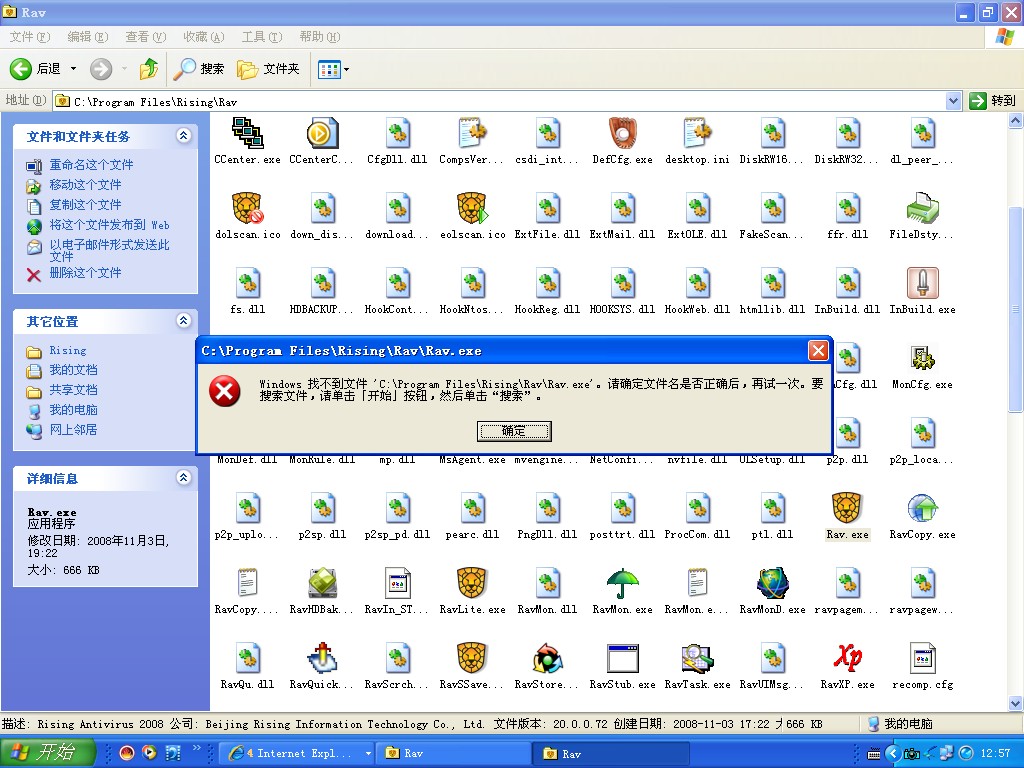The height and width of the screenshot is (768, 1024).
Task: Select the Rav.exe lion icon
Action: pos(847,508)
